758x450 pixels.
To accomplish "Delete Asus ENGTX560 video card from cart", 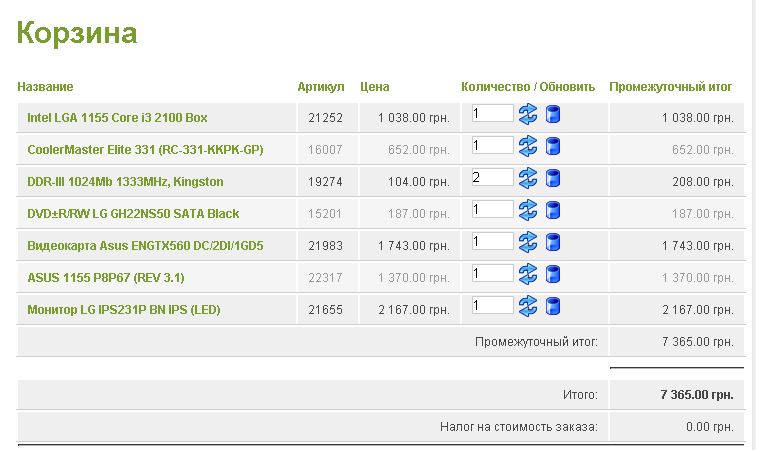I will pyautogui.click(x=553, y=242).
